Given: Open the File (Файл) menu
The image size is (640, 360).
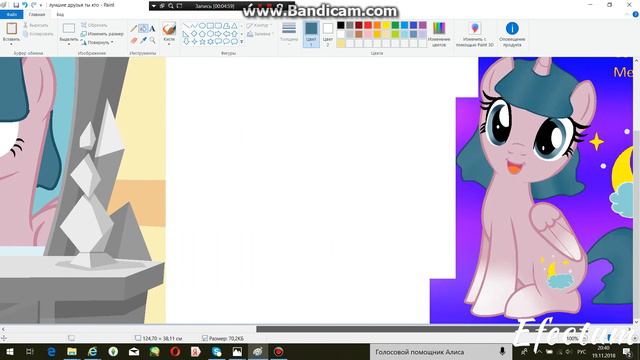Looking at the screenshot, I should pyautogui.click(x=11, y=14).
